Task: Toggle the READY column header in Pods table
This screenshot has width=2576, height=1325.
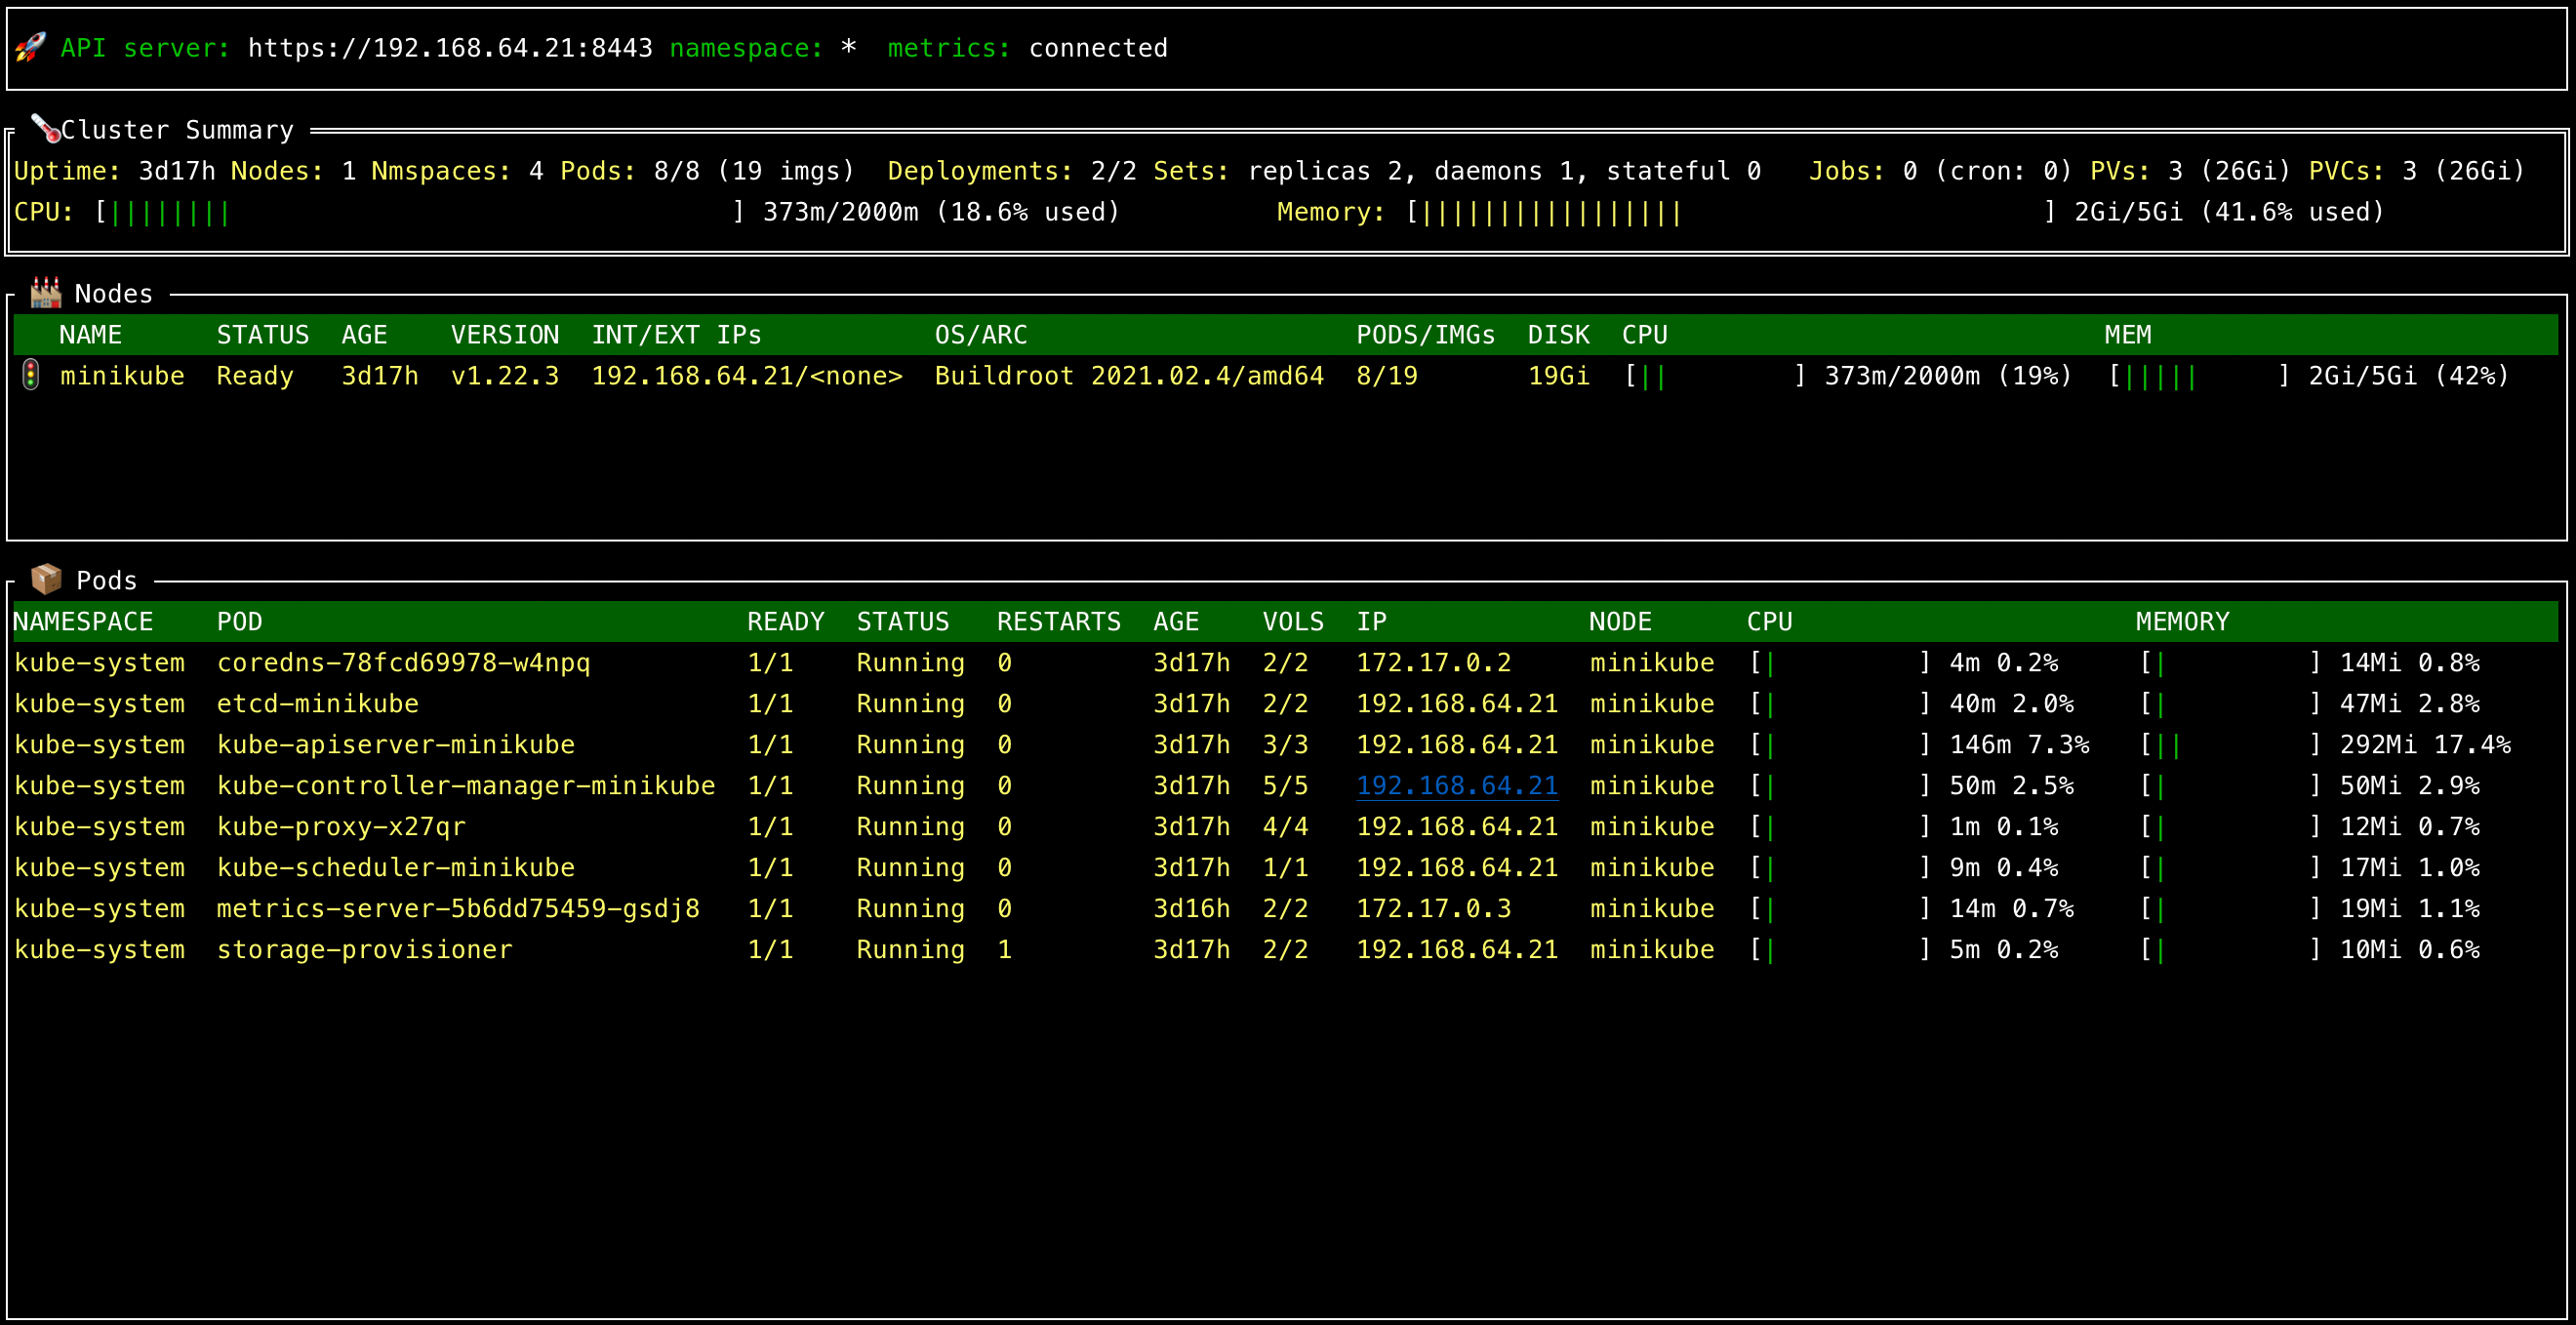Action: (x=786, y=621)
